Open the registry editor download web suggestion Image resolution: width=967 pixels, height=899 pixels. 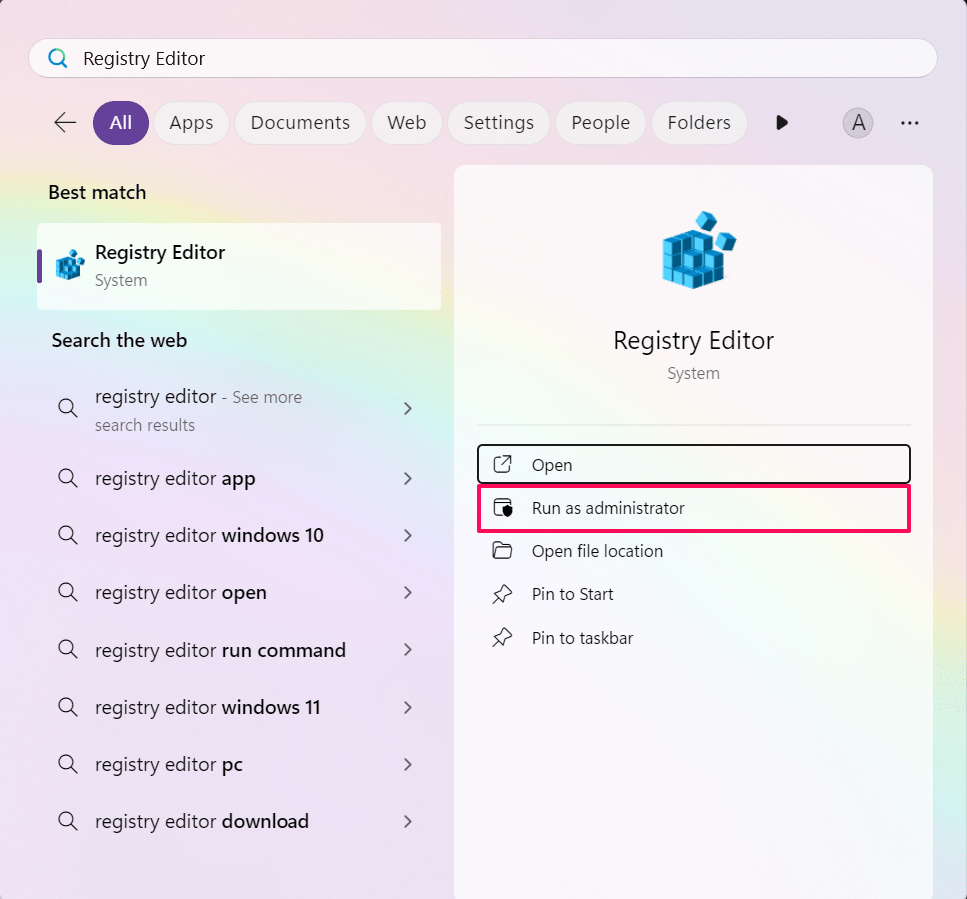tap(202, 821)
